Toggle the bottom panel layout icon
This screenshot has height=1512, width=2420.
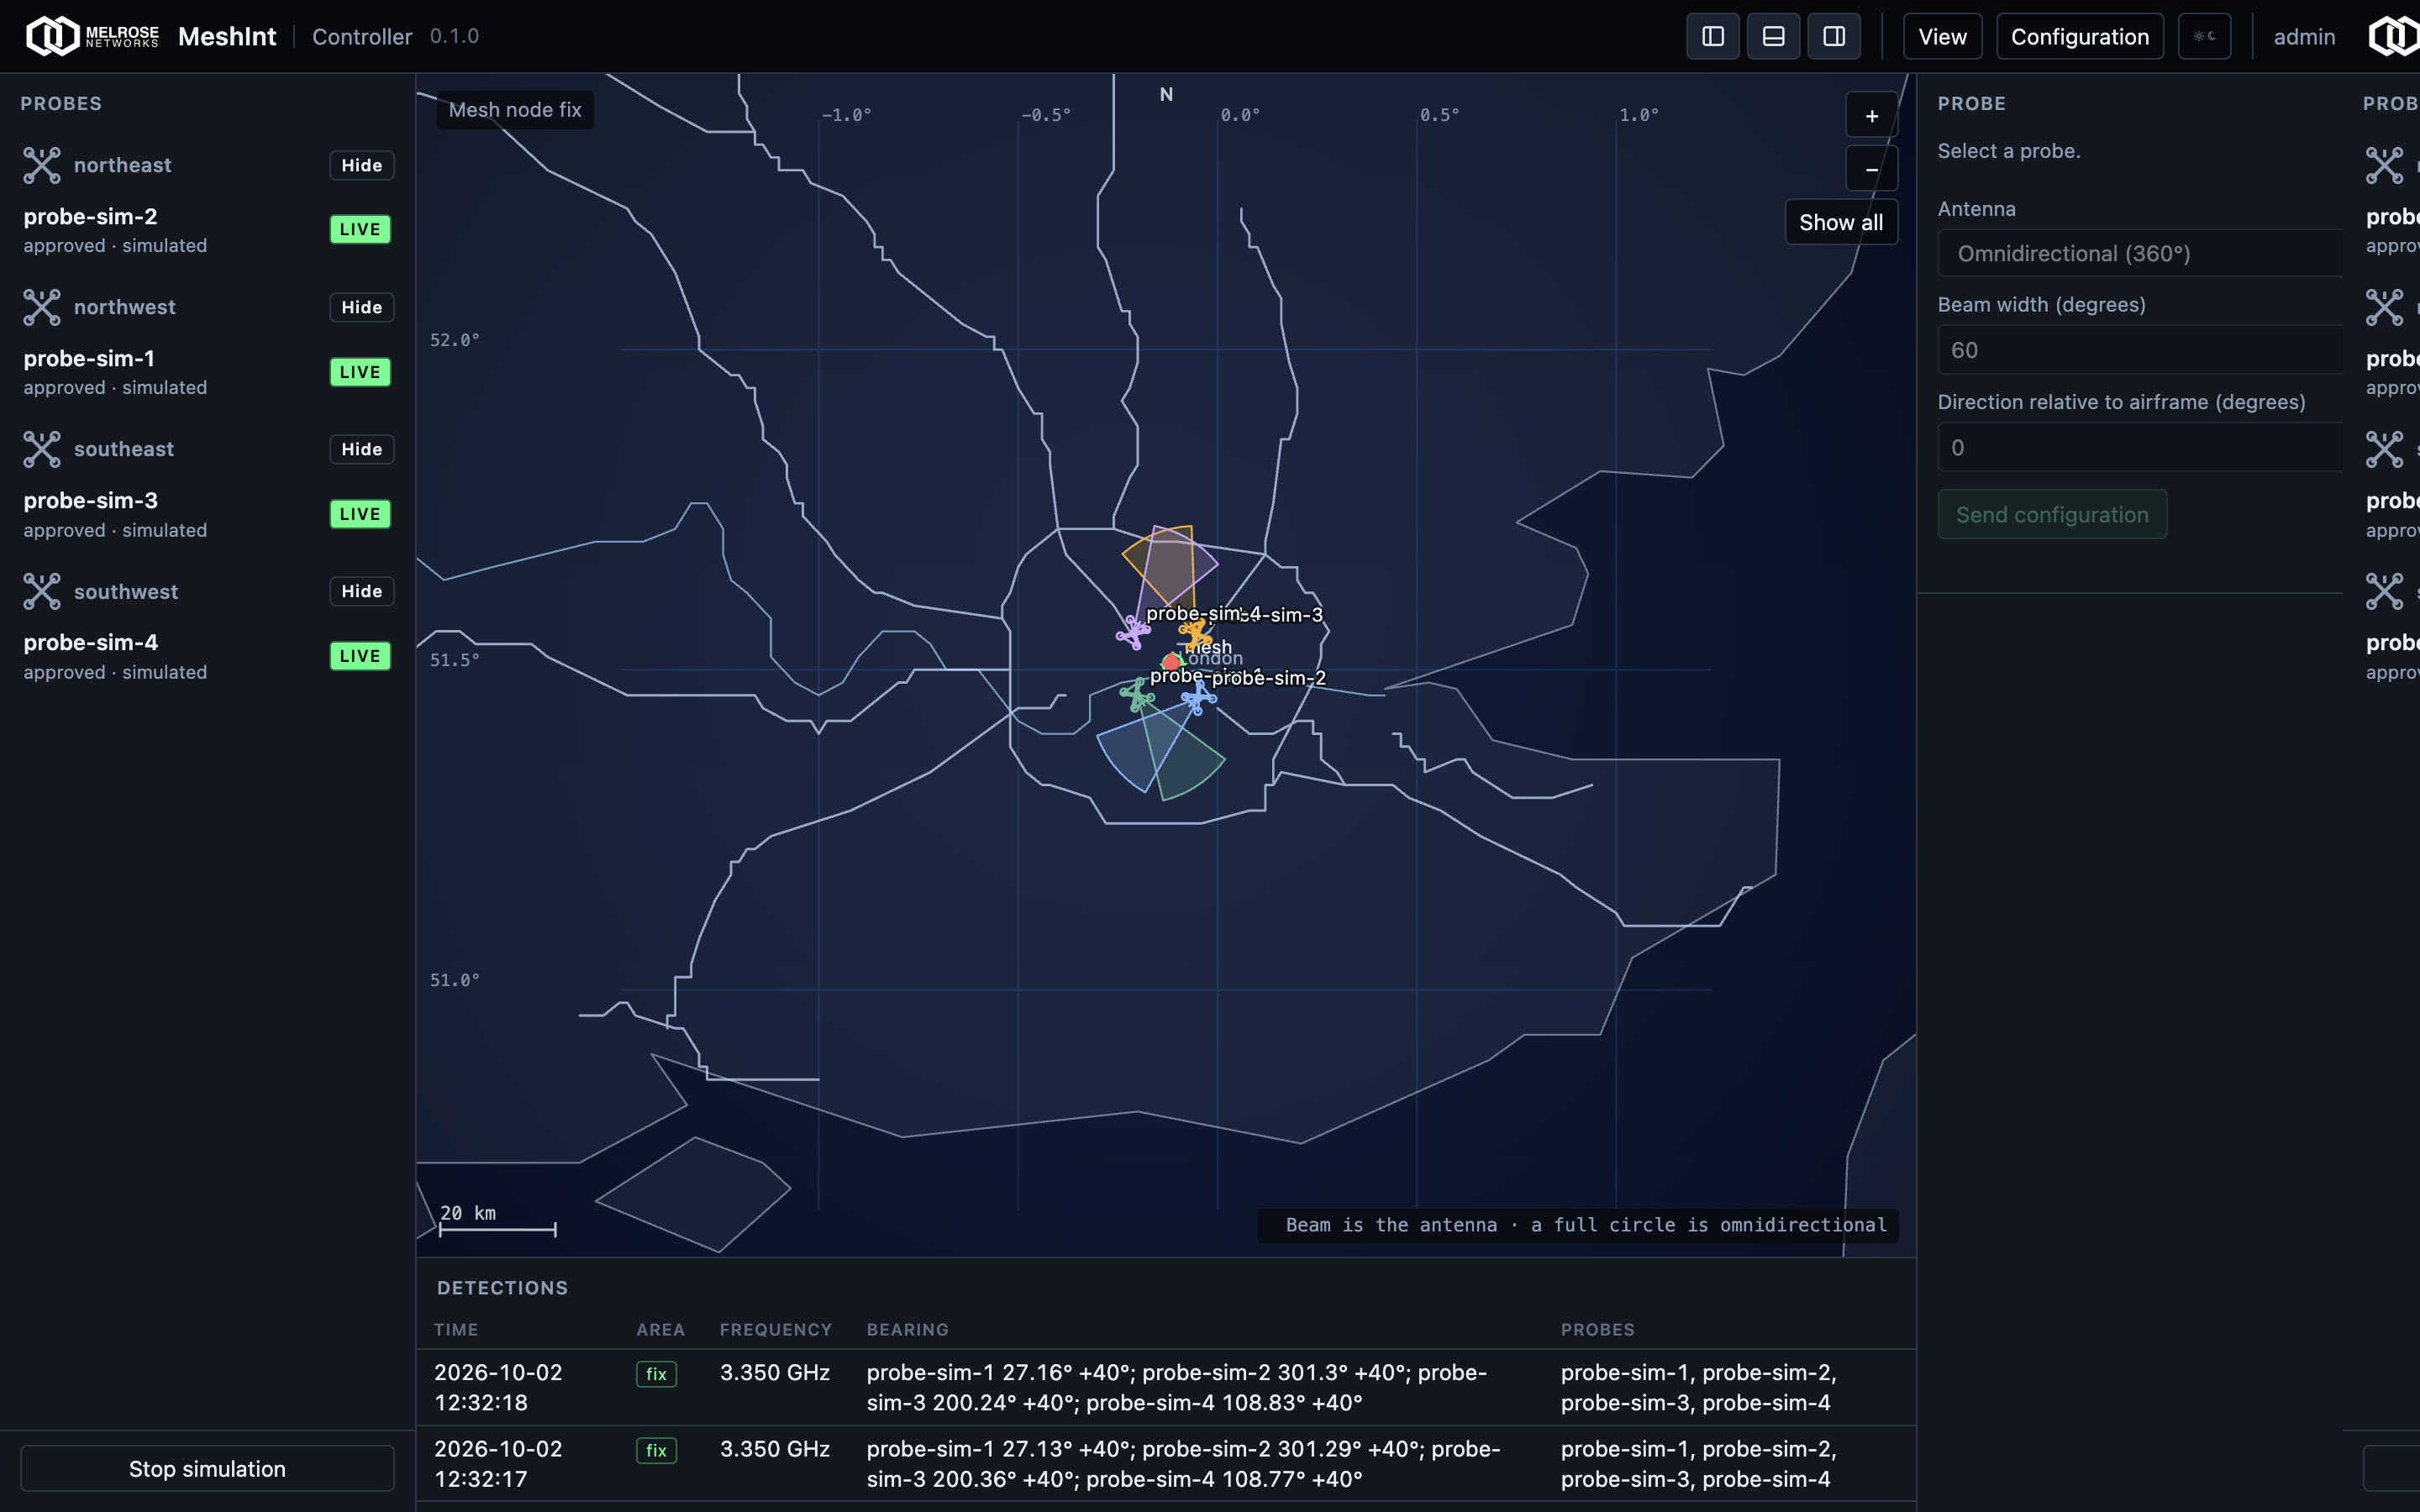(1773, 37)
